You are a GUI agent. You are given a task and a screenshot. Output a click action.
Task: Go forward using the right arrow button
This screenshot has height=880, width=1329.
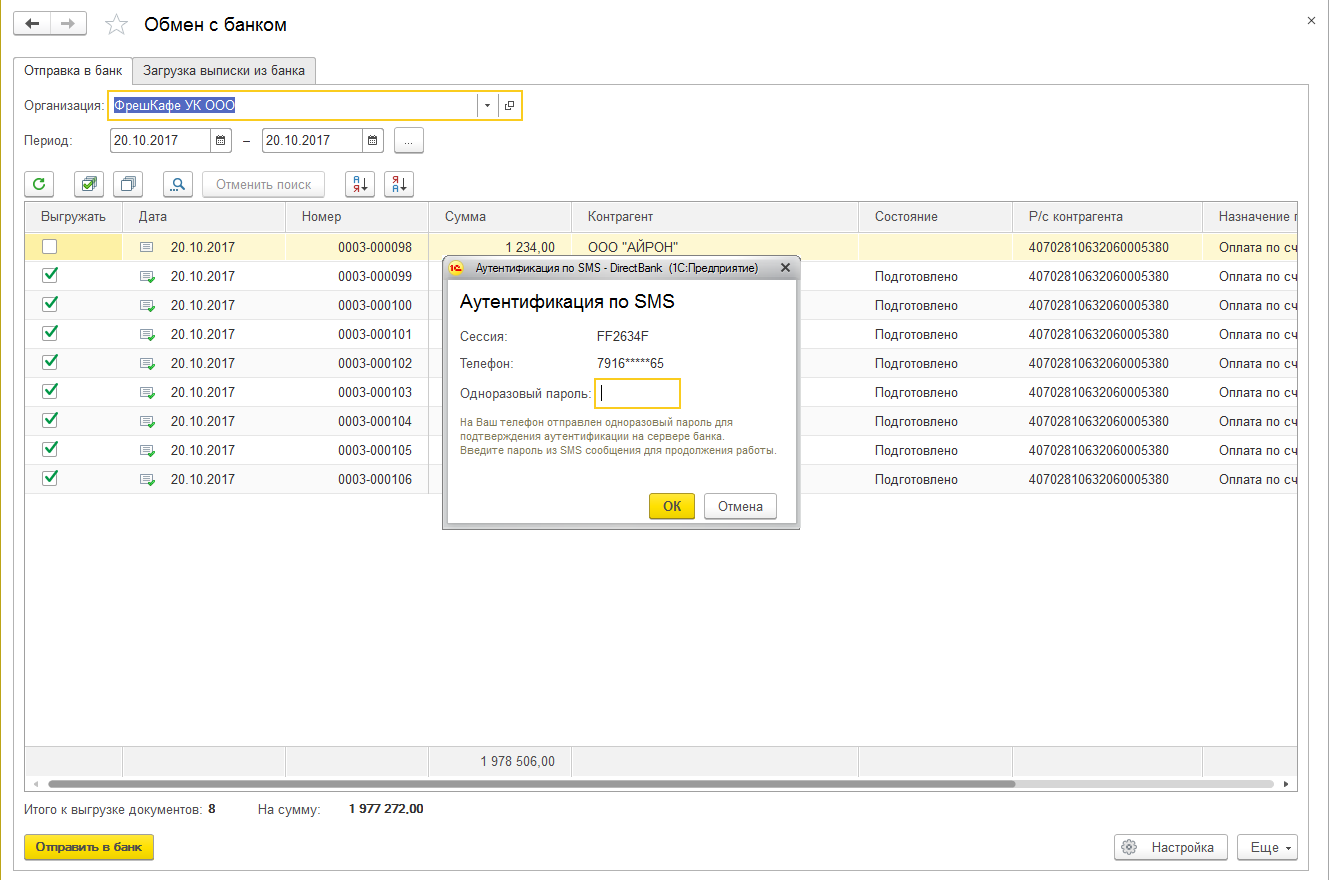tap(68, 23)
